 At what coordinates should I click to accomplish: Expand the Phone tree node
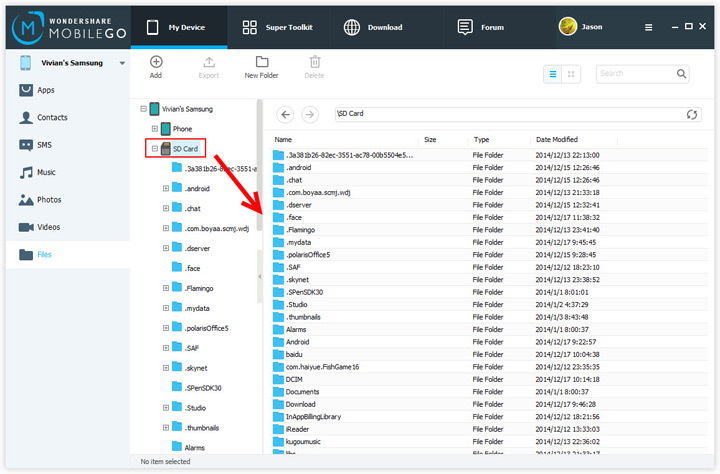(155, 129)
